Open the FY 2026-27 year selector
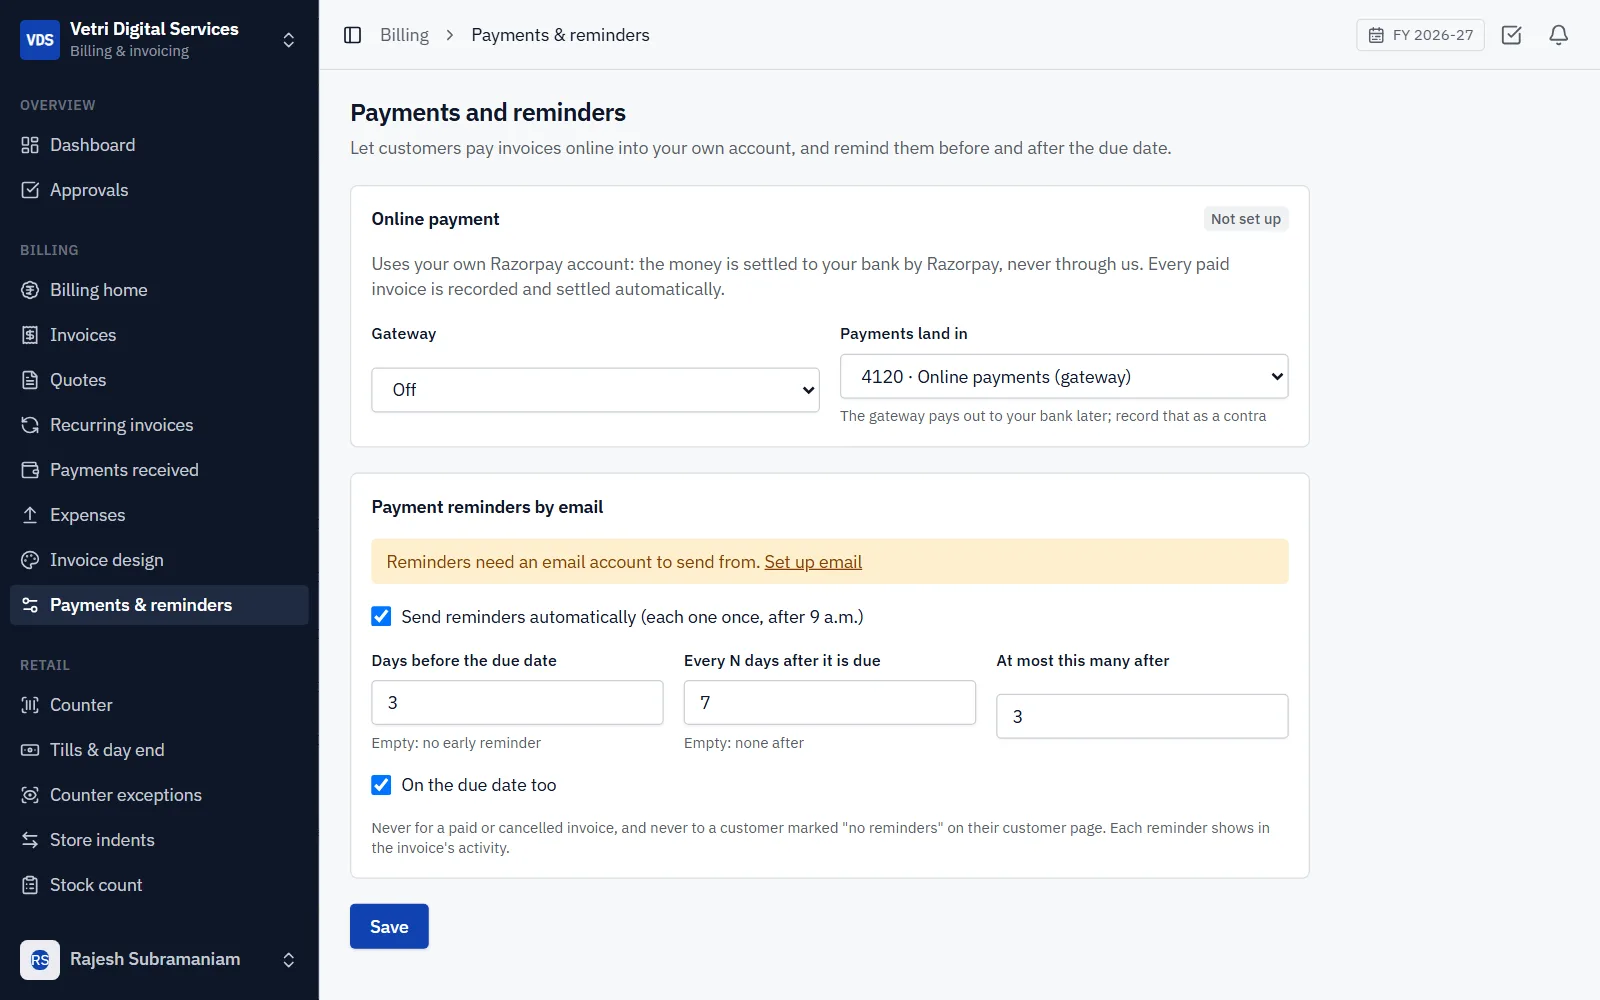Screen dimensions: 1600x1000 click(x=1420, y=35)
